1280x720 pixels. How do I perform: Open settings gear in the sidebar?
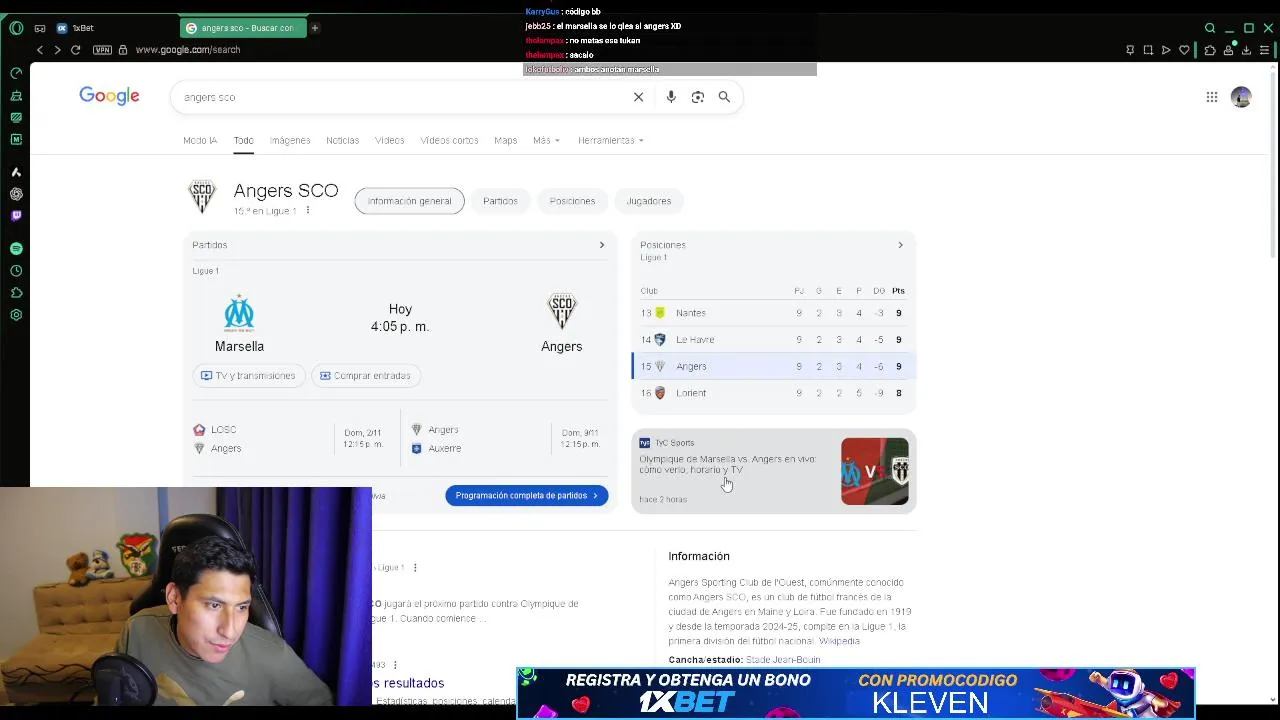16,315
